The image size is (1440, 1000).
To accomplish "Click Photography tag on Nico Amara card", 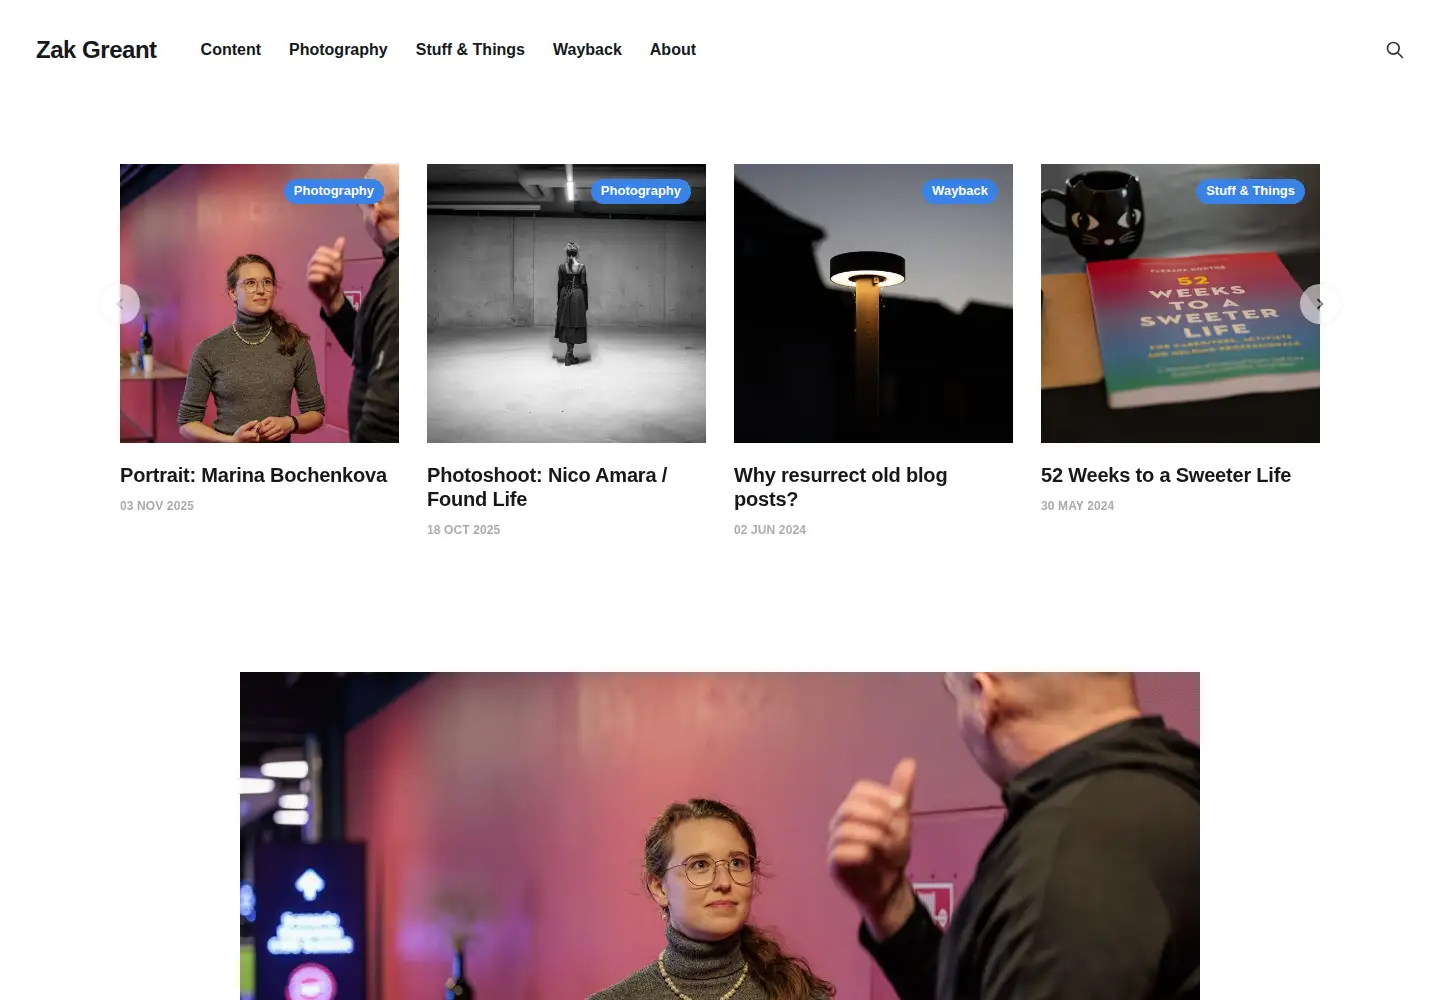I will coord(641,191).
